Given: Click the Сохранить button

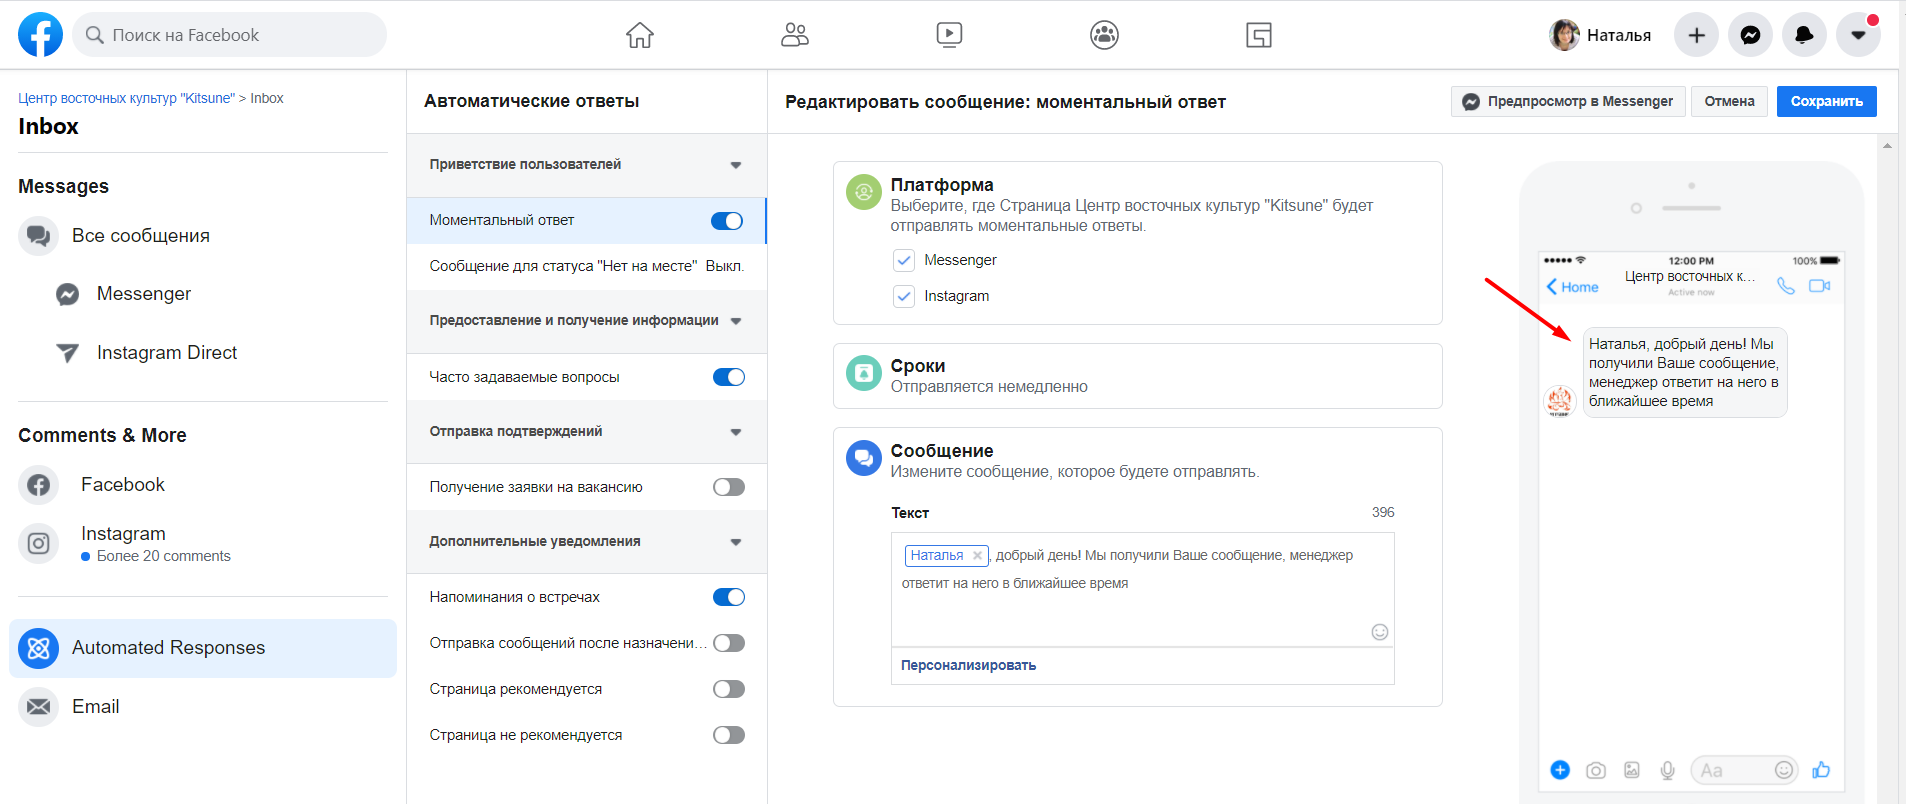Looking at the screenshot, I should pyautogui.click(x=1826, y=101).
